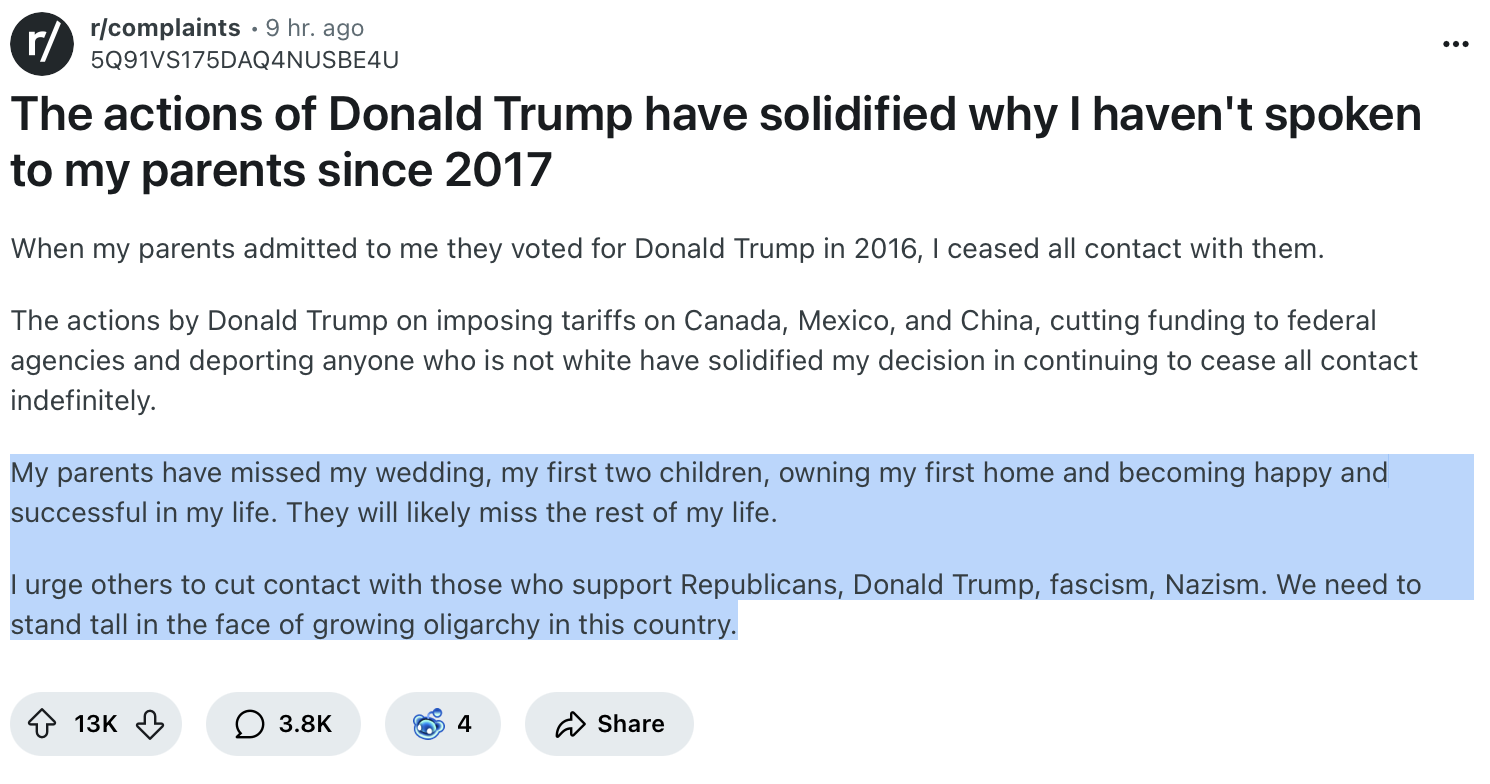Open the 3.8K comments count
1490x784 pixels.
[x=305, y=723]
